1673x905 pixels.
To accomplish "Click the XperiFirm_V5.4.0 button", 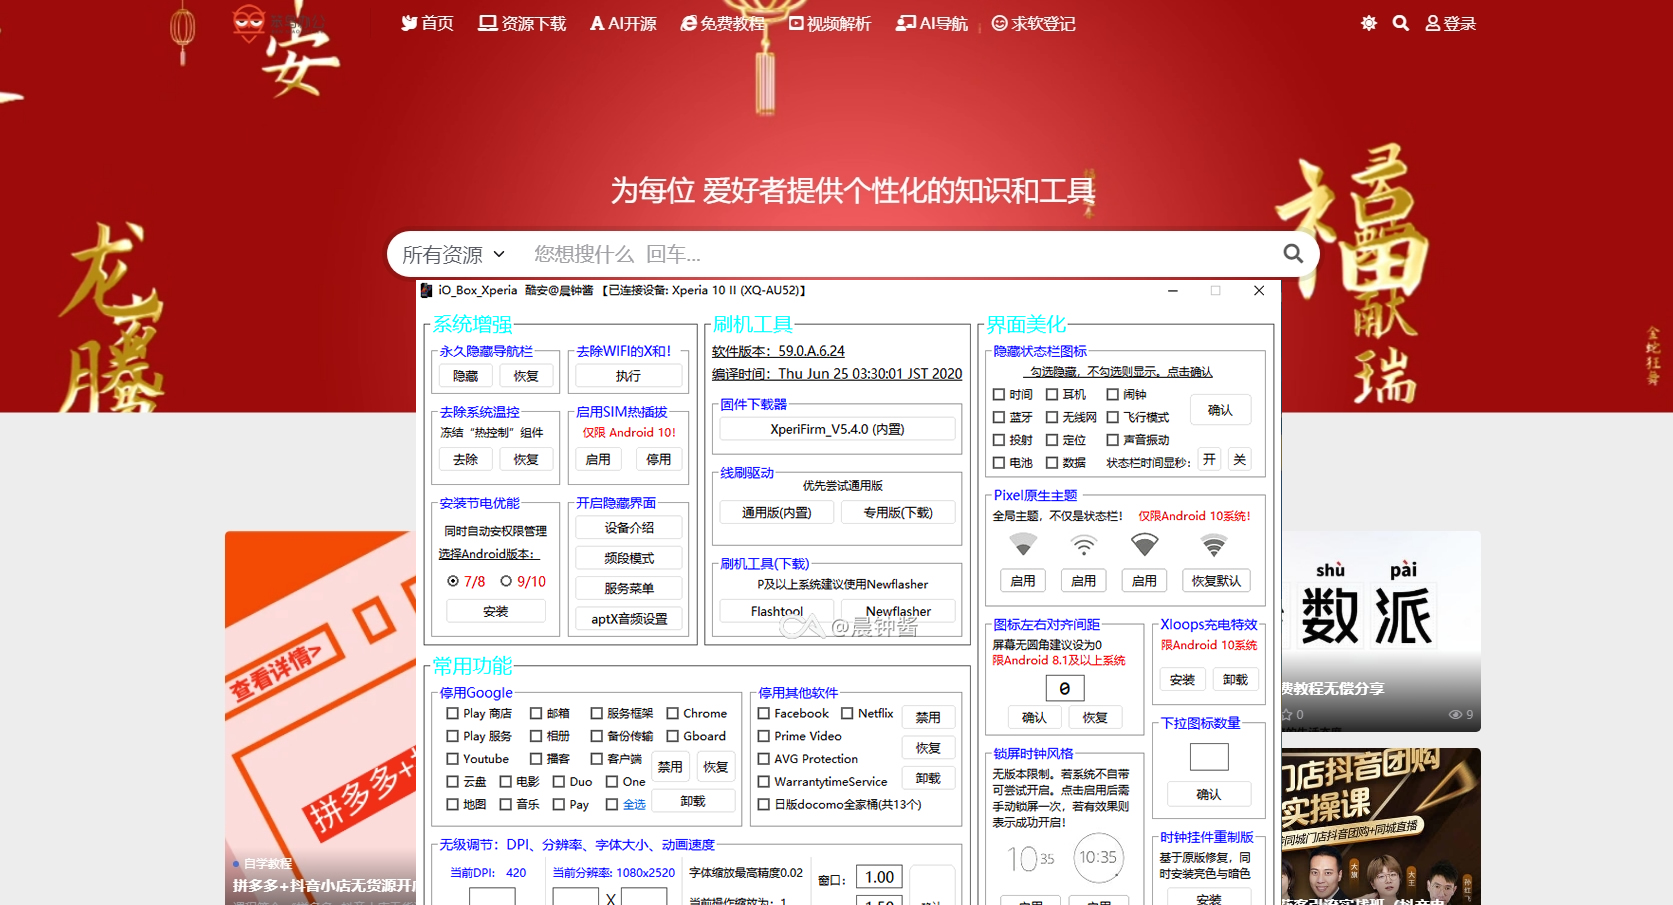I will click(837, 429).
